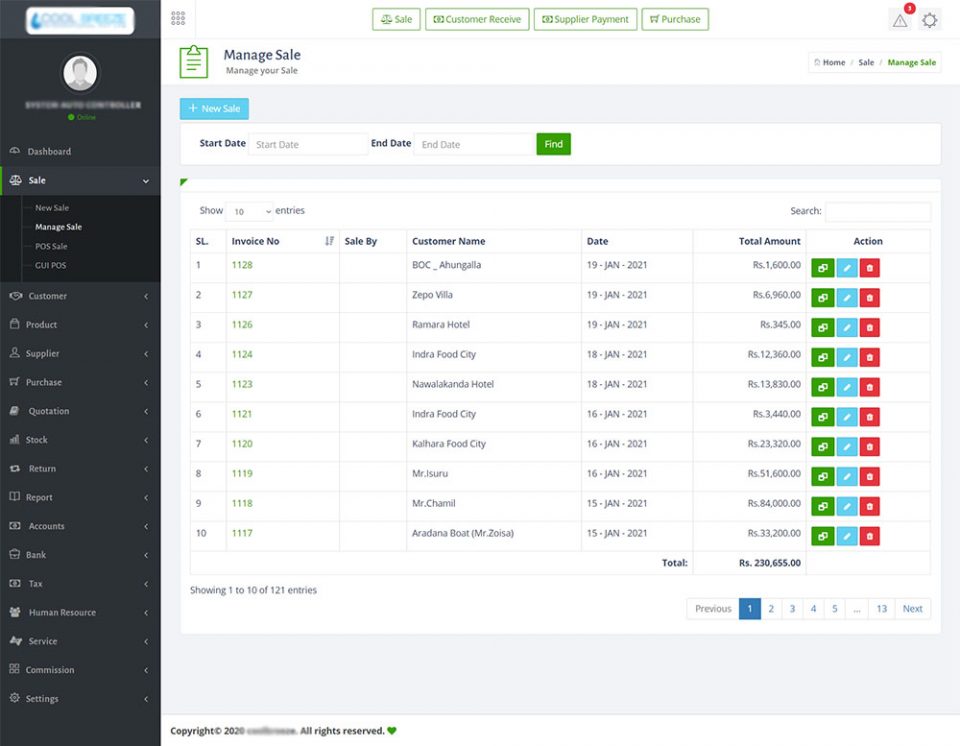Edit the Kalhara Food City sale
The image size is (960, 746).
(846, 447)
